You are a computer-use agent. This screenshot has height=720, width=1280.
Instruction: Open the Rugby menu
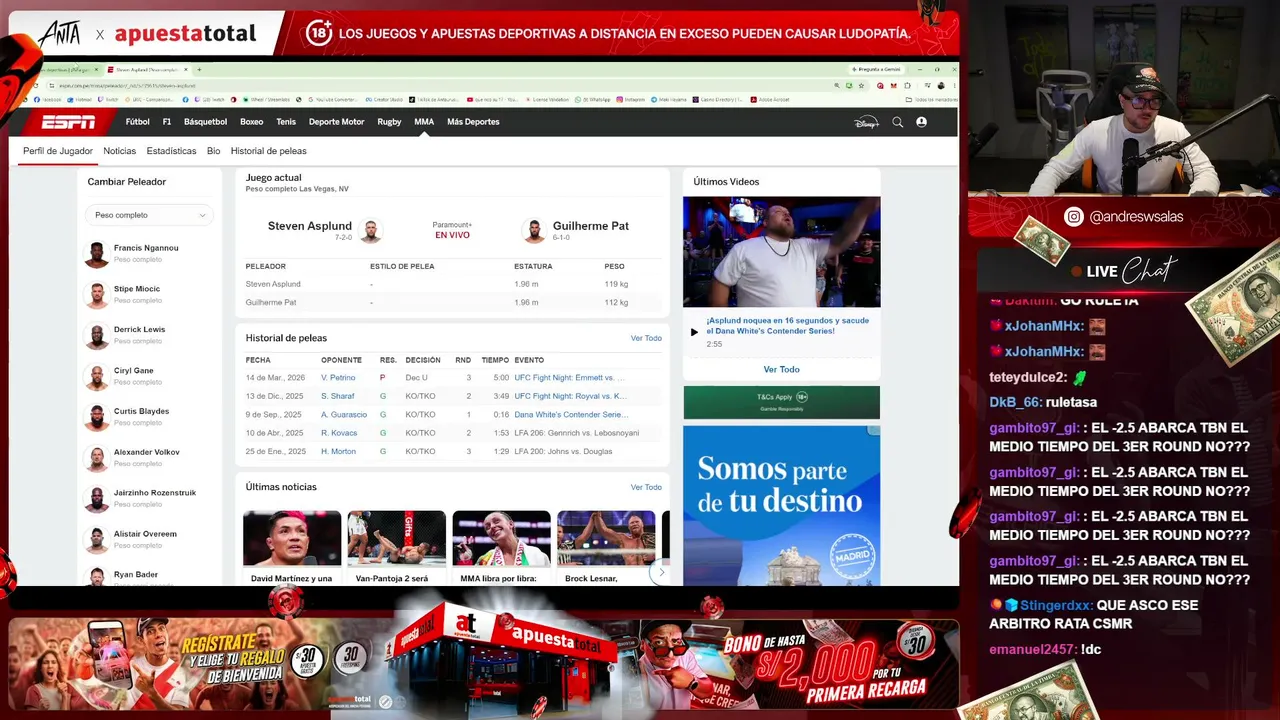pos(389,122)
